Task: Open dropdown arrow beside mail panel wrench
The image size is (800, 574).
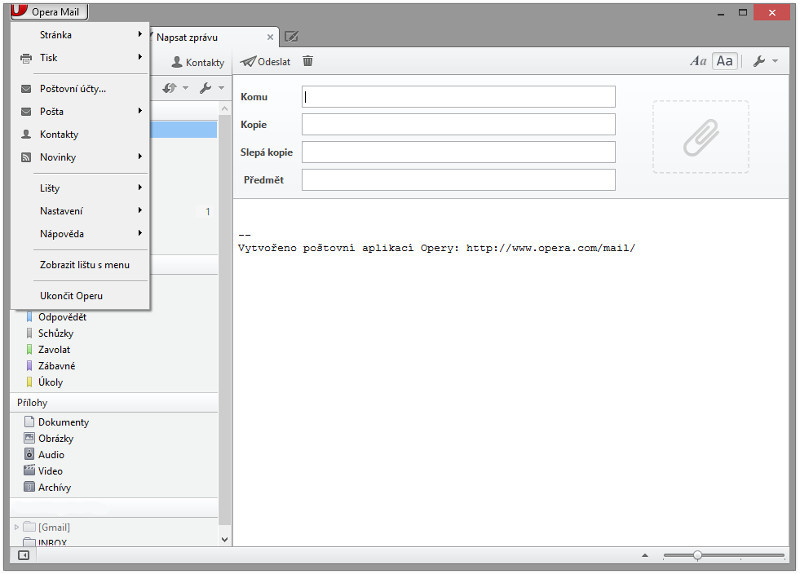Action: pyautogui.click(x=221, y=88)
